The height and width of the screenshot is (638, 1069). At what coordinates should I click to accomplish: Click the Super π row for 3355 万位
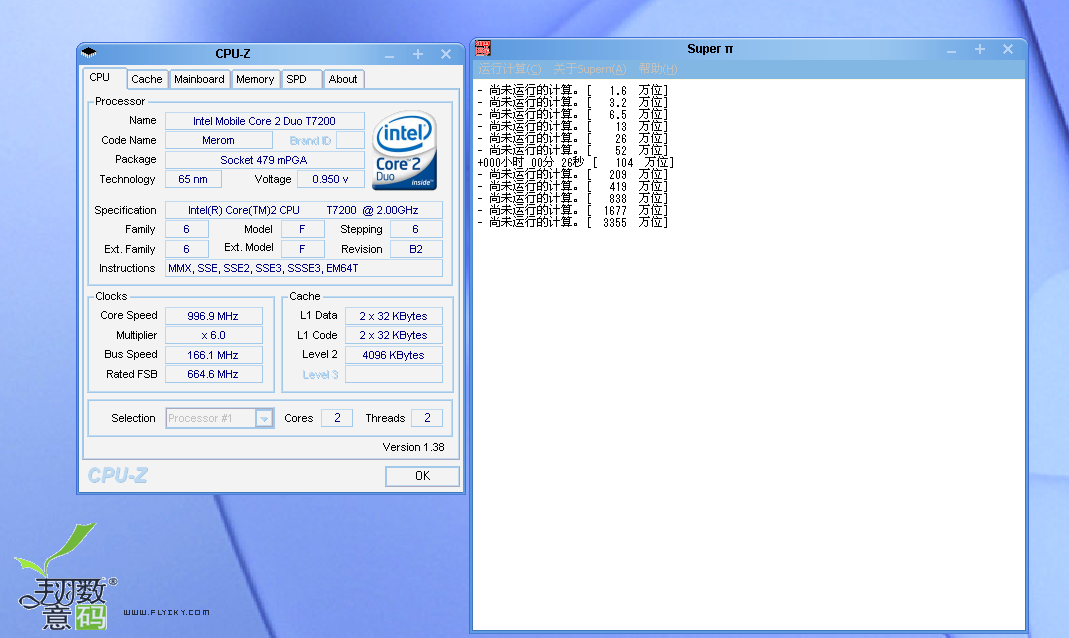point(573,222)
